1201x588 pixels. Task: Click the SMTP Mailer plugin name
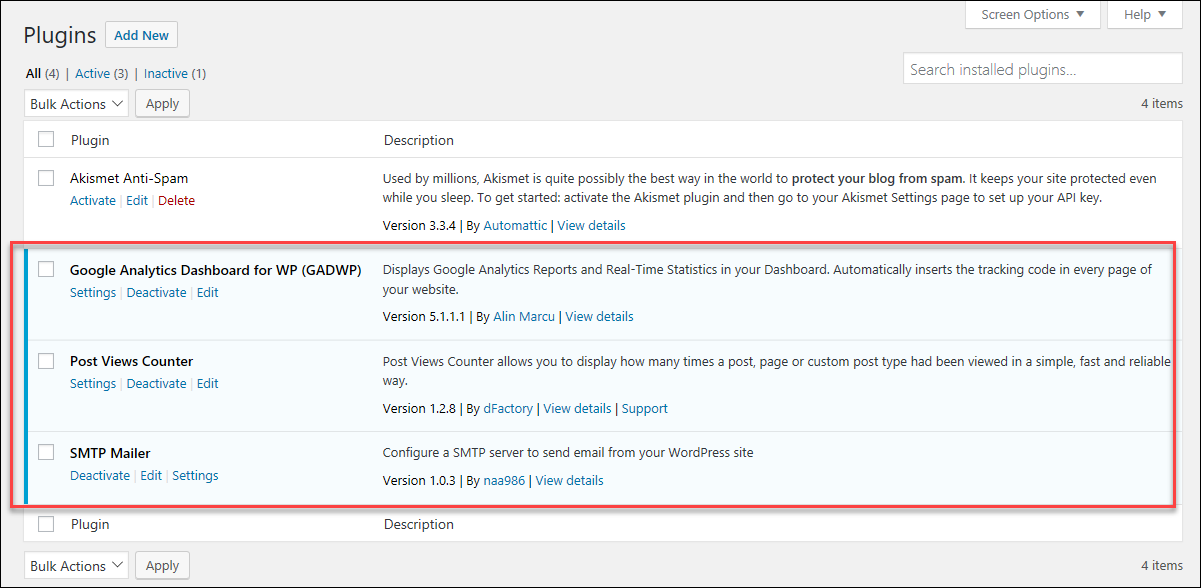tap(110, 452)
